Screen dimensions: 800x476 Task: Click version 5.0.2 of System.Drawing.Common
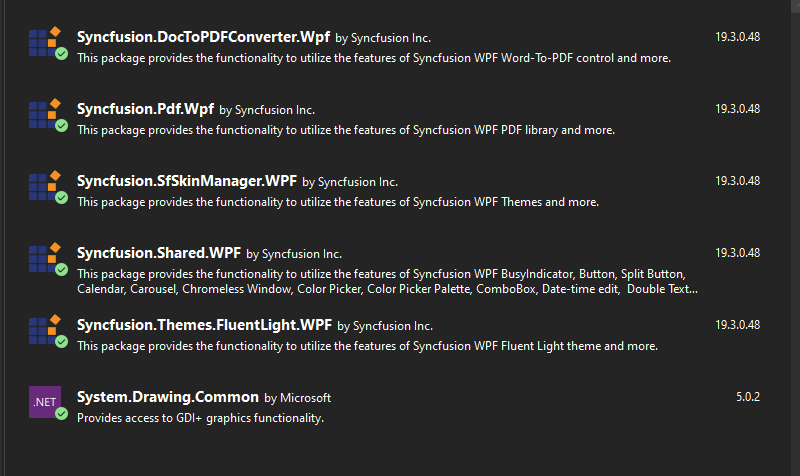click(x=748, y=397)
